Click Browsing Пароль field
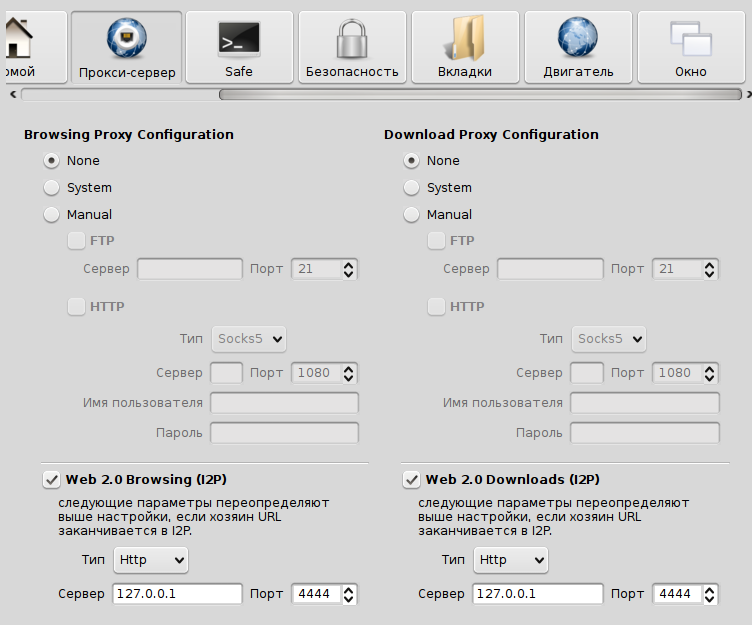The height and width of the screenshot is (625, 752). (284, 433)
